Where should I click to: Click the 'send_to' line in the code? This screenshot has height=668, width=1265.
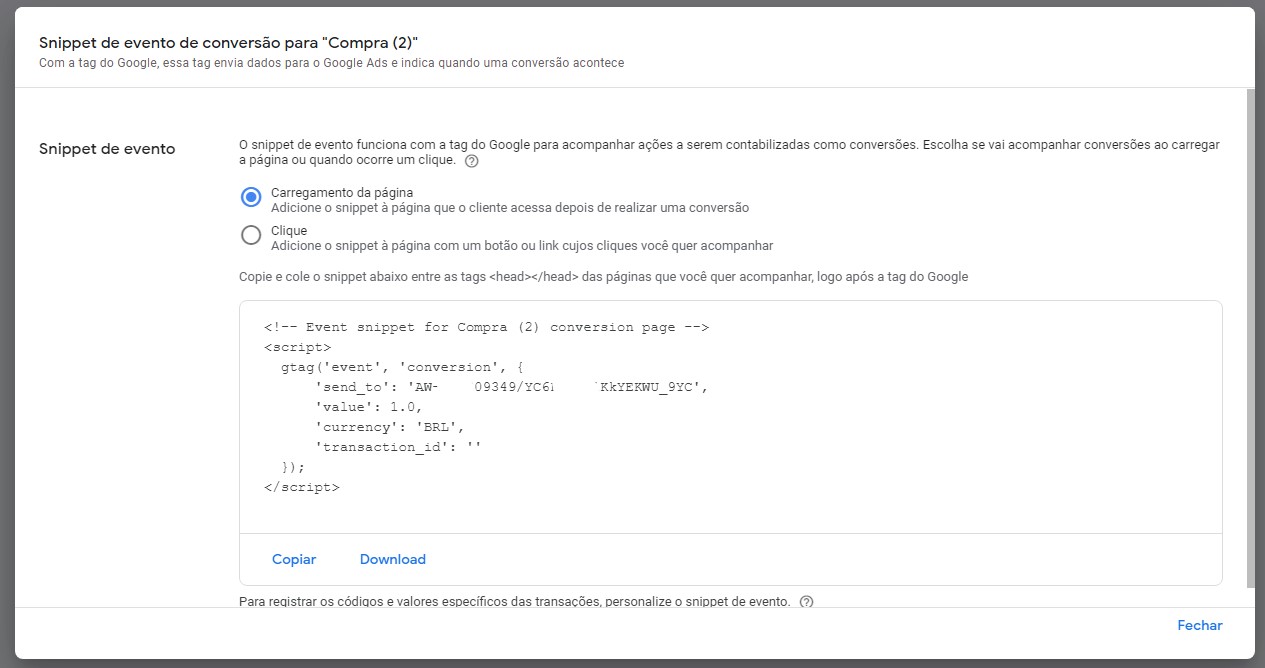512,387
